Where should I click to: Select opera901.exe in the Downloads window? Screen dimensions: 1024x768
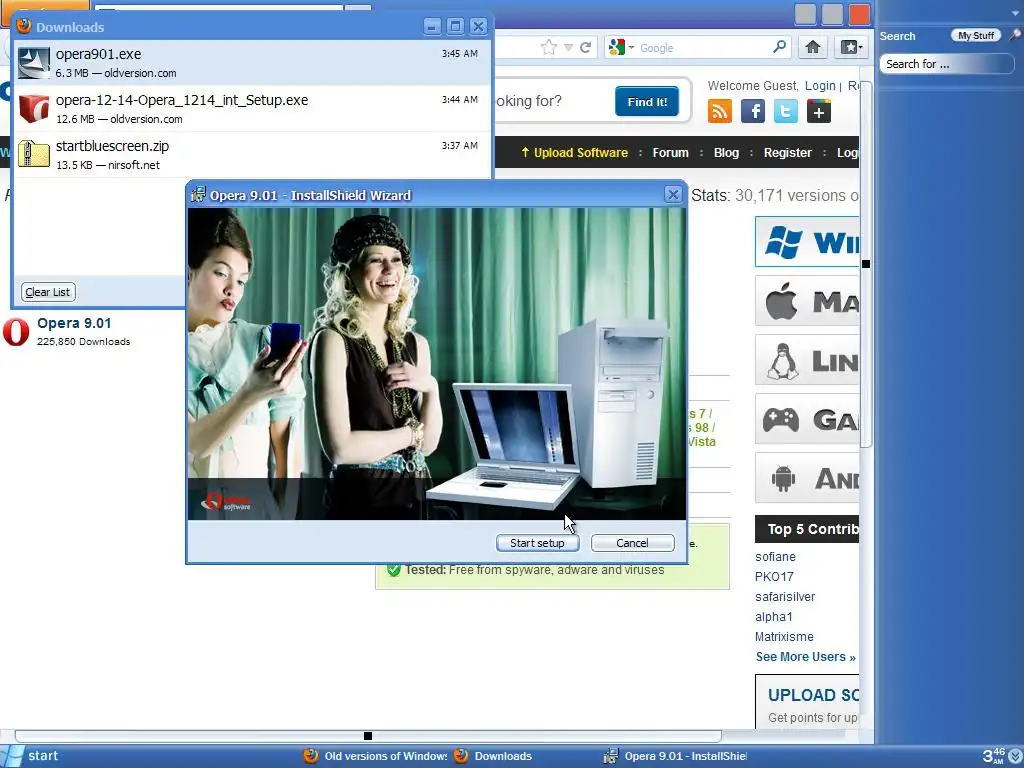tap(252, 63)
